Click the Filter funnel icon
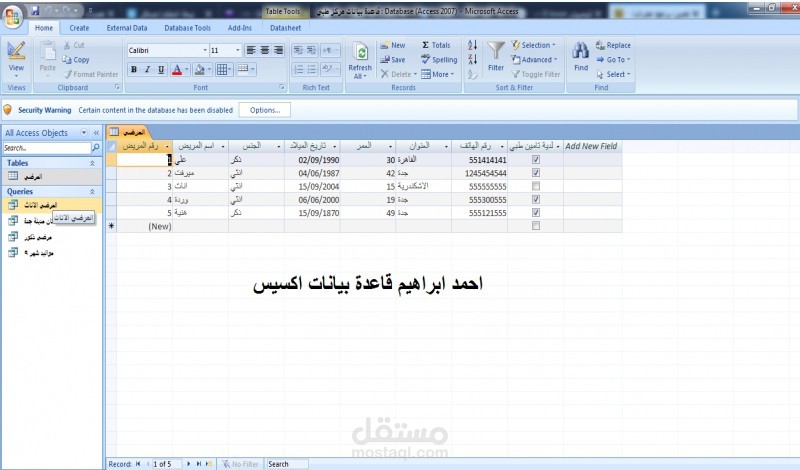The image size is (800, 470). tap(495, 51)
